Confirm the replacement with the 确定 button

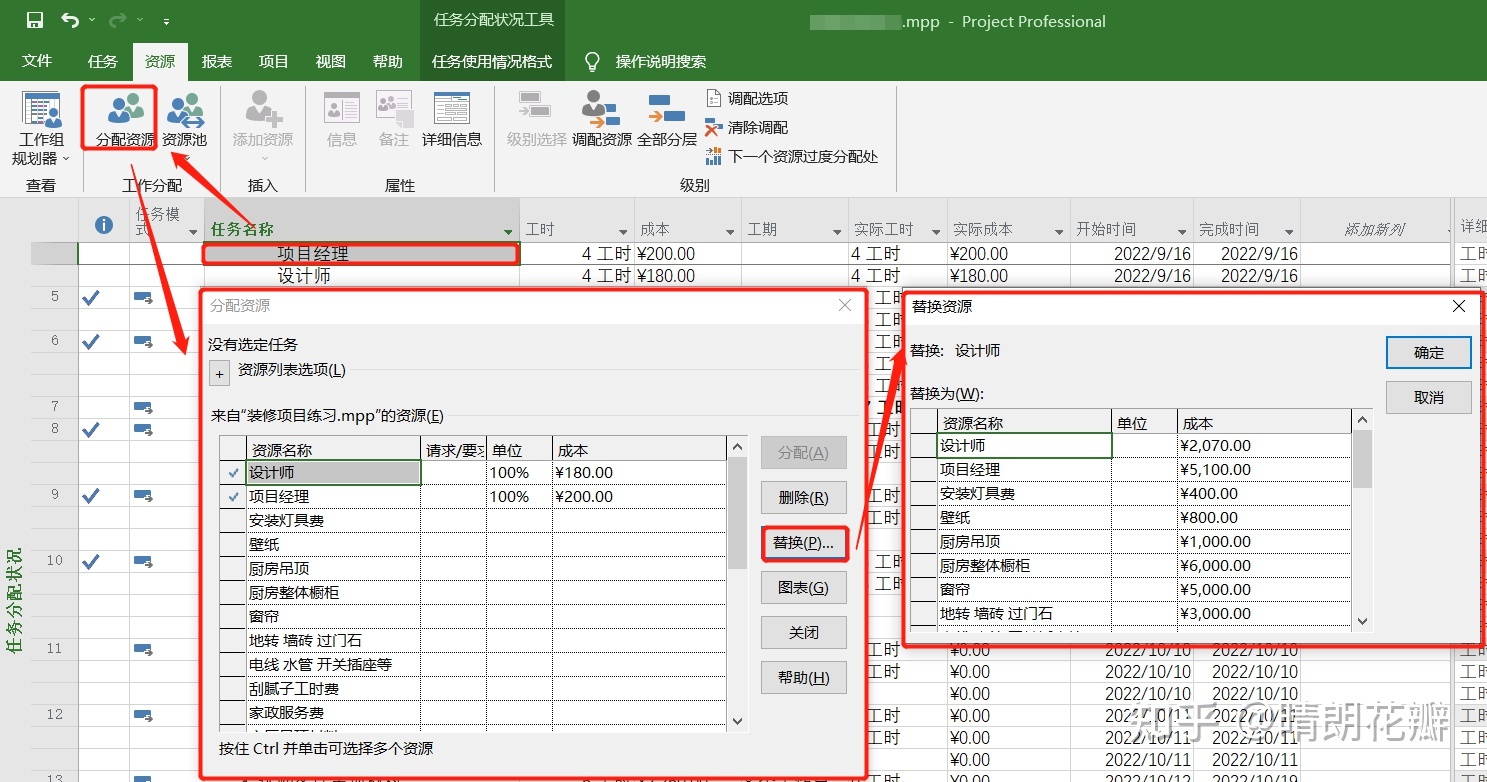pos(1429,352)
